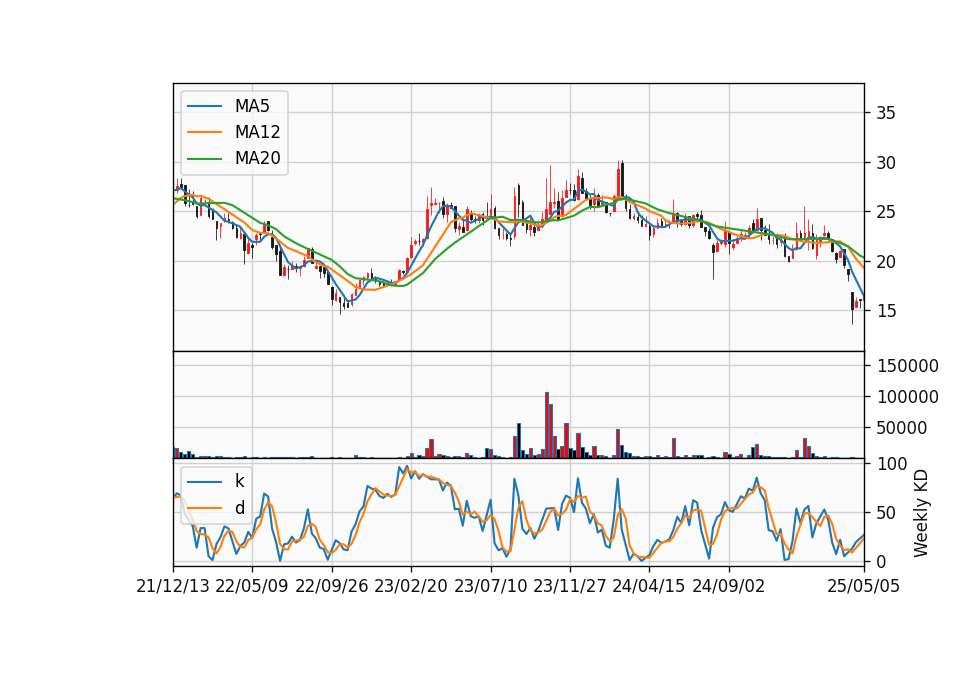Viewport: 960px width, 690px height.
Task: Click the price axis value 15
Action: (x=886, y=311)
